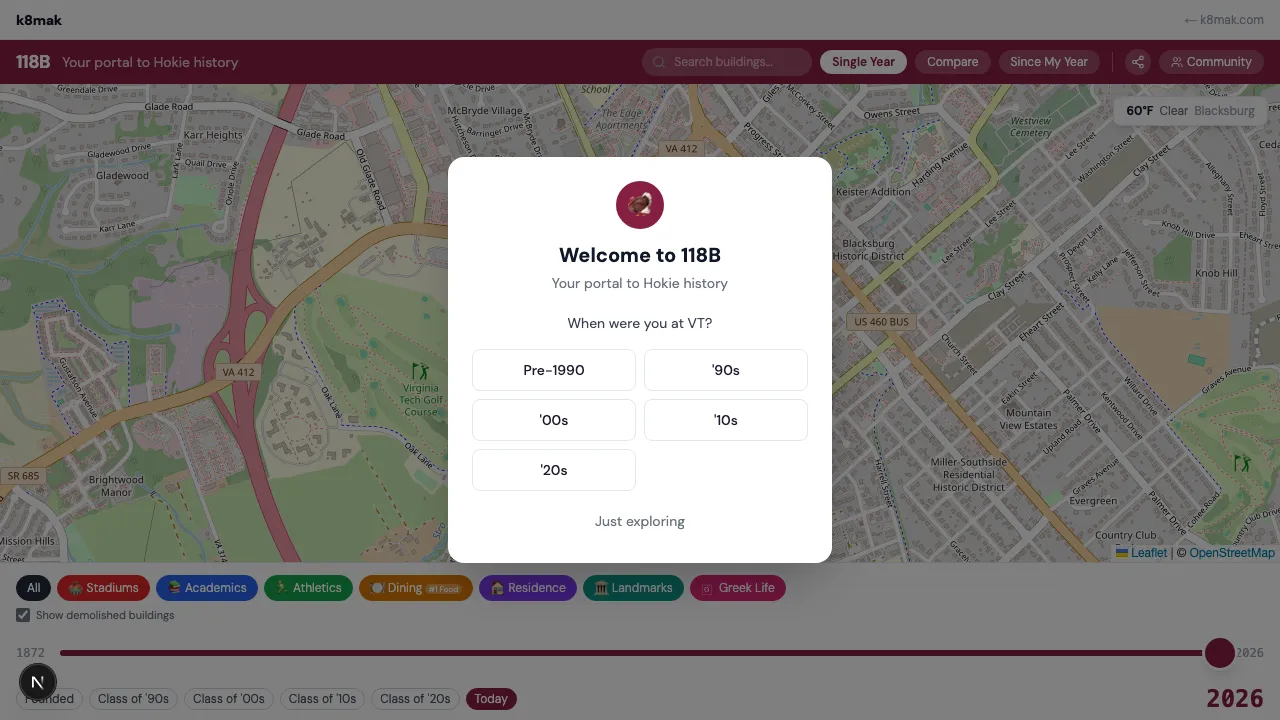Screen dimensions: 1280x720
Task: Focus the Search buildings field
Action: (727, 62)
